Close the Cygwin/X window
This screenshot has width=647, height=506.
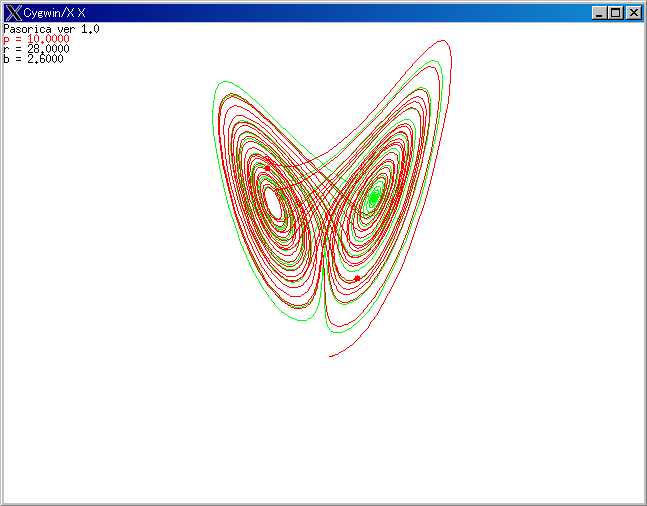click(x=634, y=13)
